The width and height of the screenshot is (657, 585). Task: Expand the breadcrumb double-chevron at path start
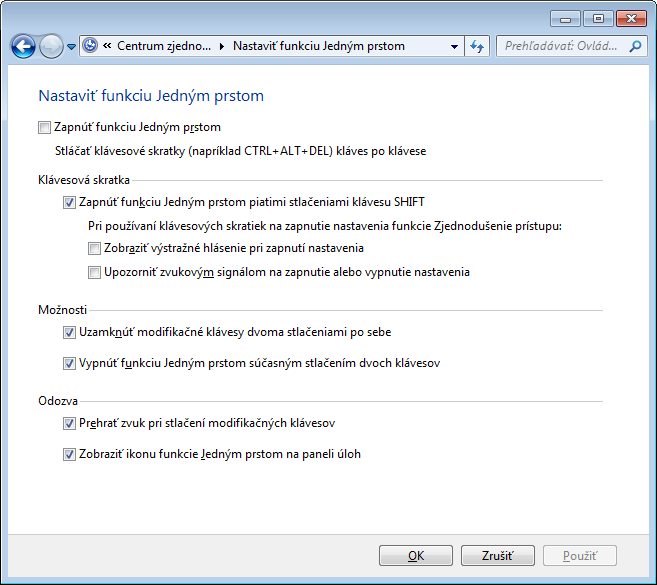(x=107, y=46)
